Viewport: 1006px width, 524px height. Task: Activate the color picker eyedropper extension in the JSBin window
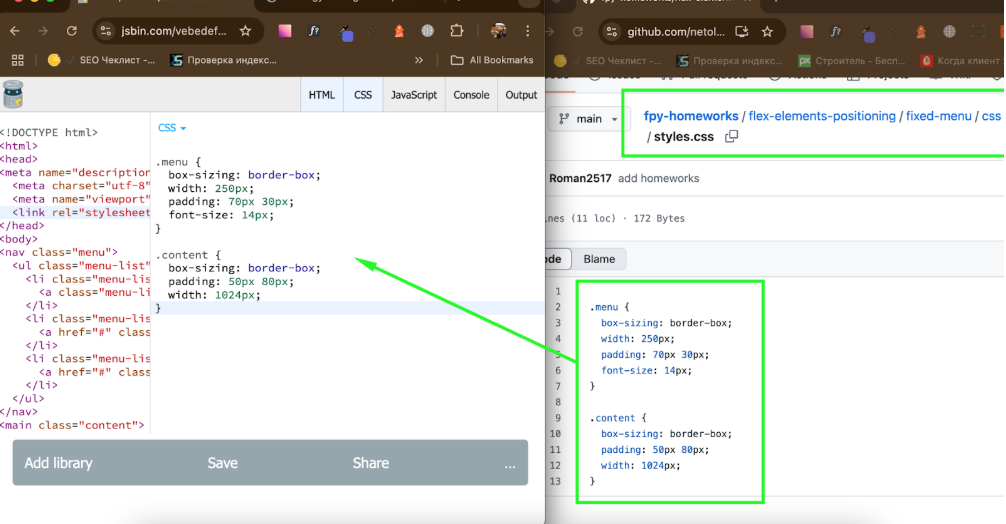click(346, 32)
